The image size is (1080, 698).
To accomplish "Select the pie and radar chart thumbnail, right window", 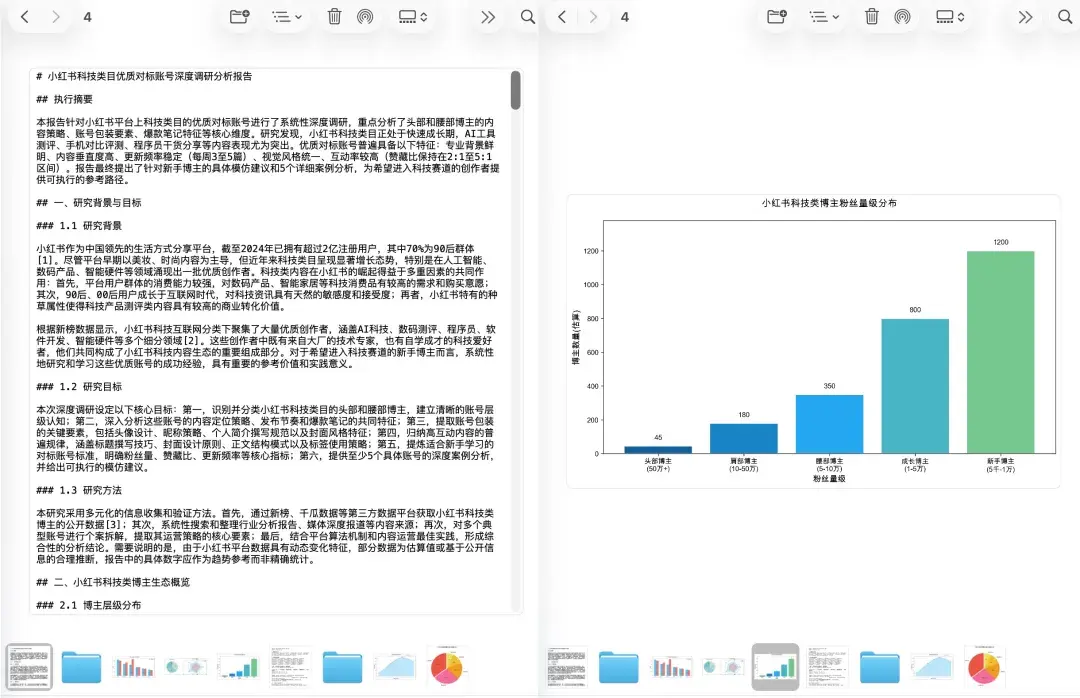I will 724,667.
